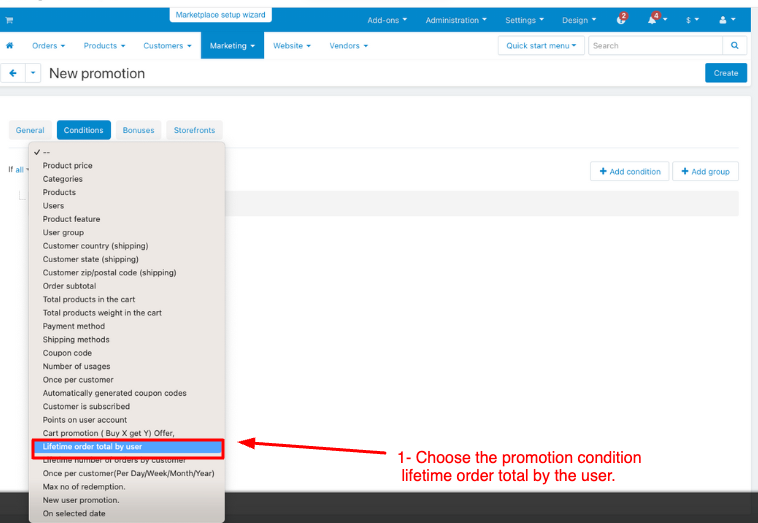Click the Add condition button
The height and width of the screenshot is (523, 758).
tap(629, 171)
